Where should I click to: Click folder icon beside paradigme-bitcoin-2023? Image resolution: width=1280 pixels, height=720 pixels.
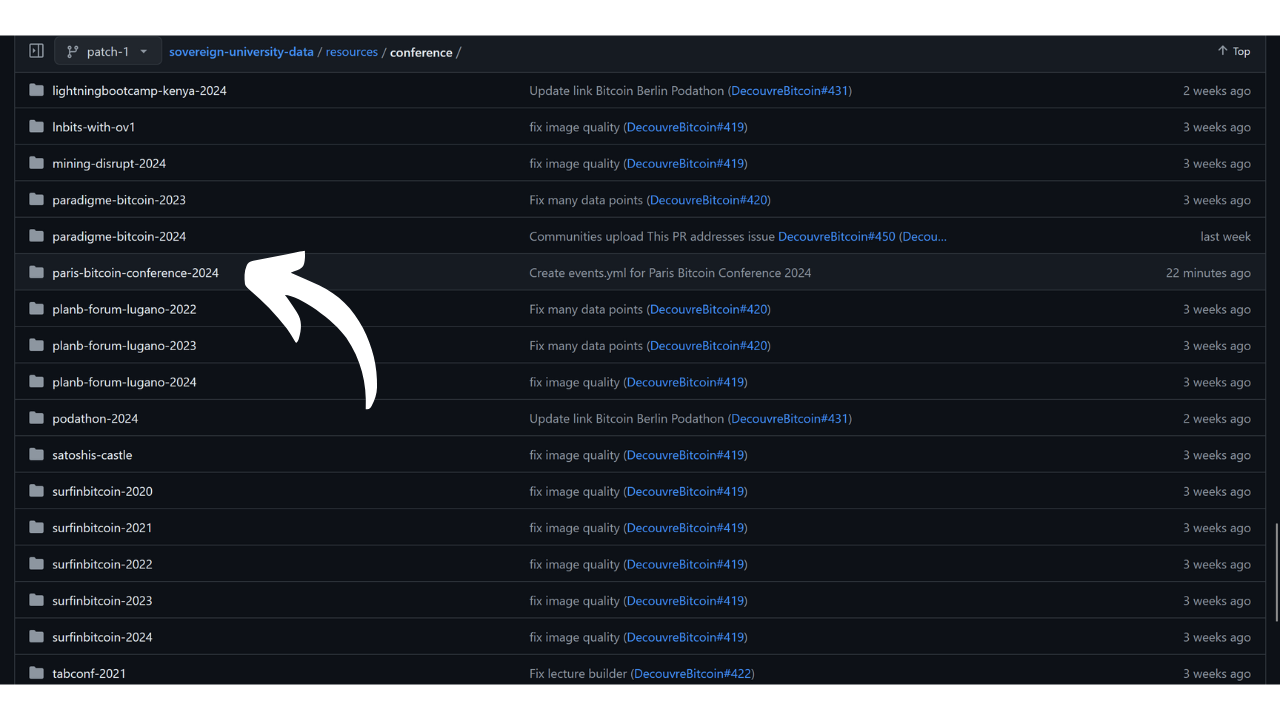click(x=37, y=200)
